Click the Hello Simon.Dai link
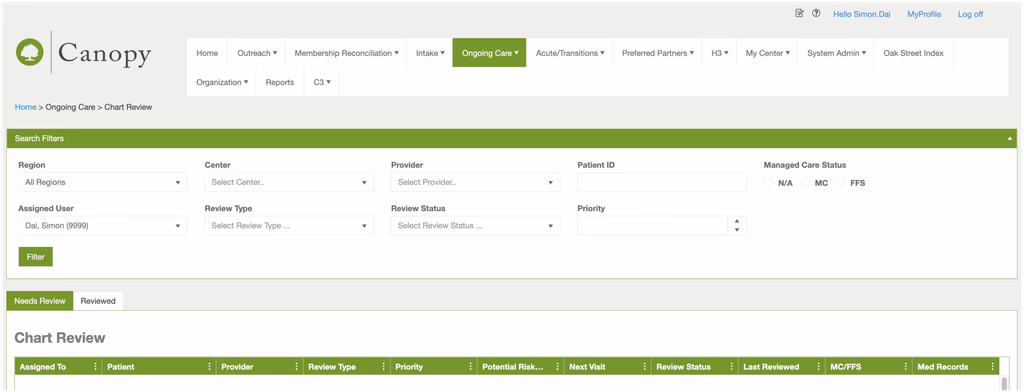The image size is (1024, 392). pyautogui.click(x=861, y=14)
